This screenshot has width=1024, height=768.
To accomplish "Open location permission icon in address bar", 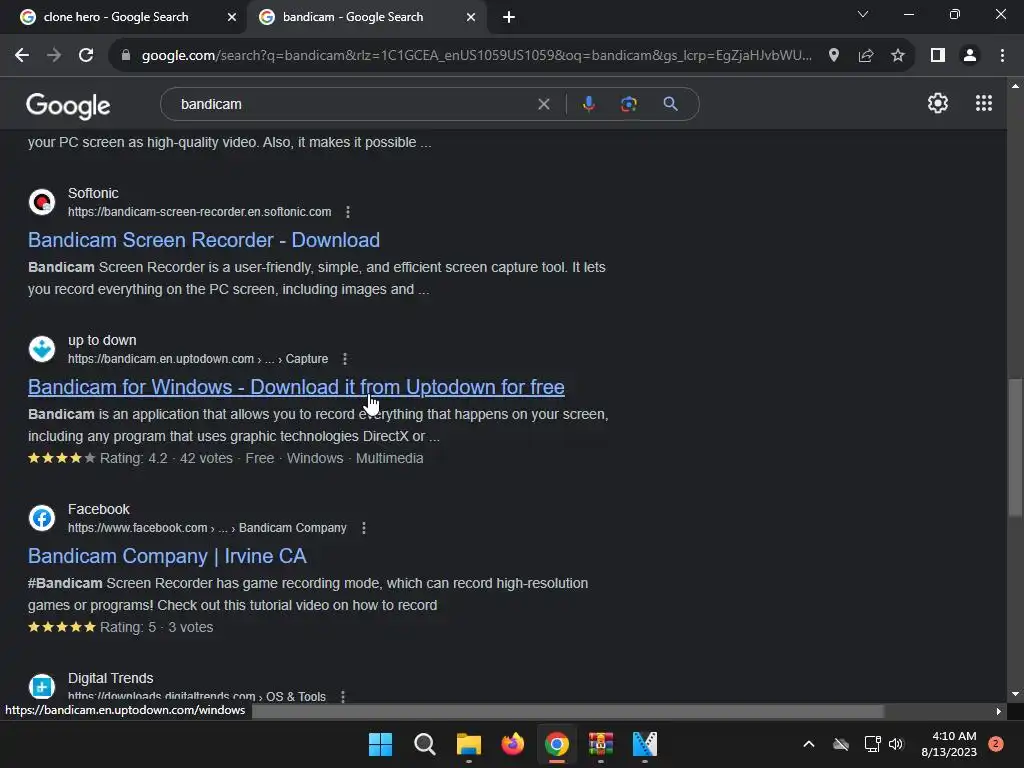I will [833, 56].
